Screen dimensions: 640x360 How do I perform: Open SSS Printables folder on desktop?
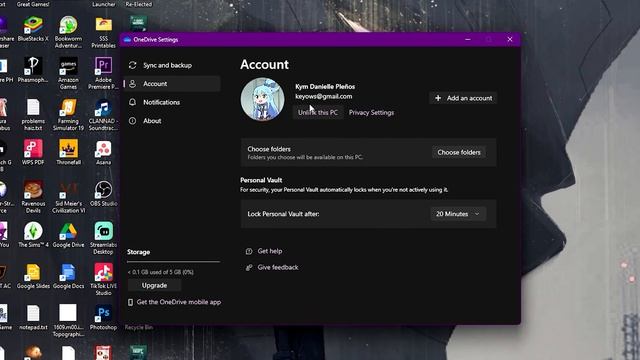click(x=104, y=32)
